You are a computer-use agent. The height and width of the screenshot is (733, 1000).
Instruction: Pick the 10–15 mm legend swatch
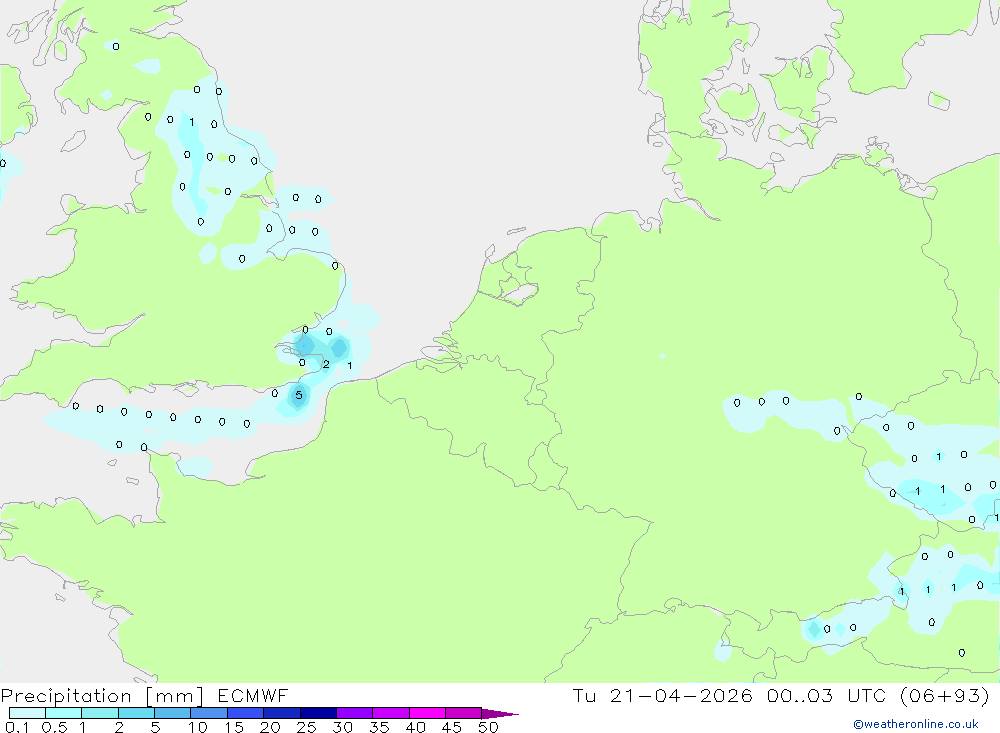209,713
